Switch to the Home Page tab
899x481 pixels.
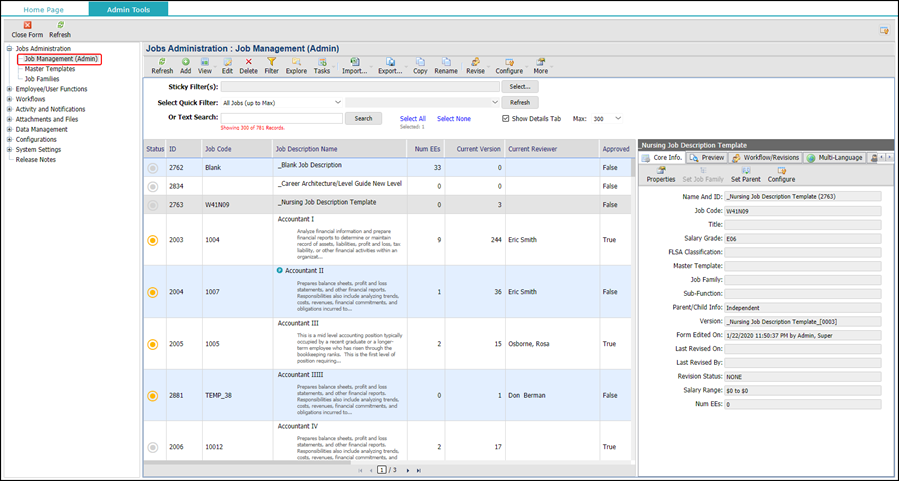(x=44, y=10)
